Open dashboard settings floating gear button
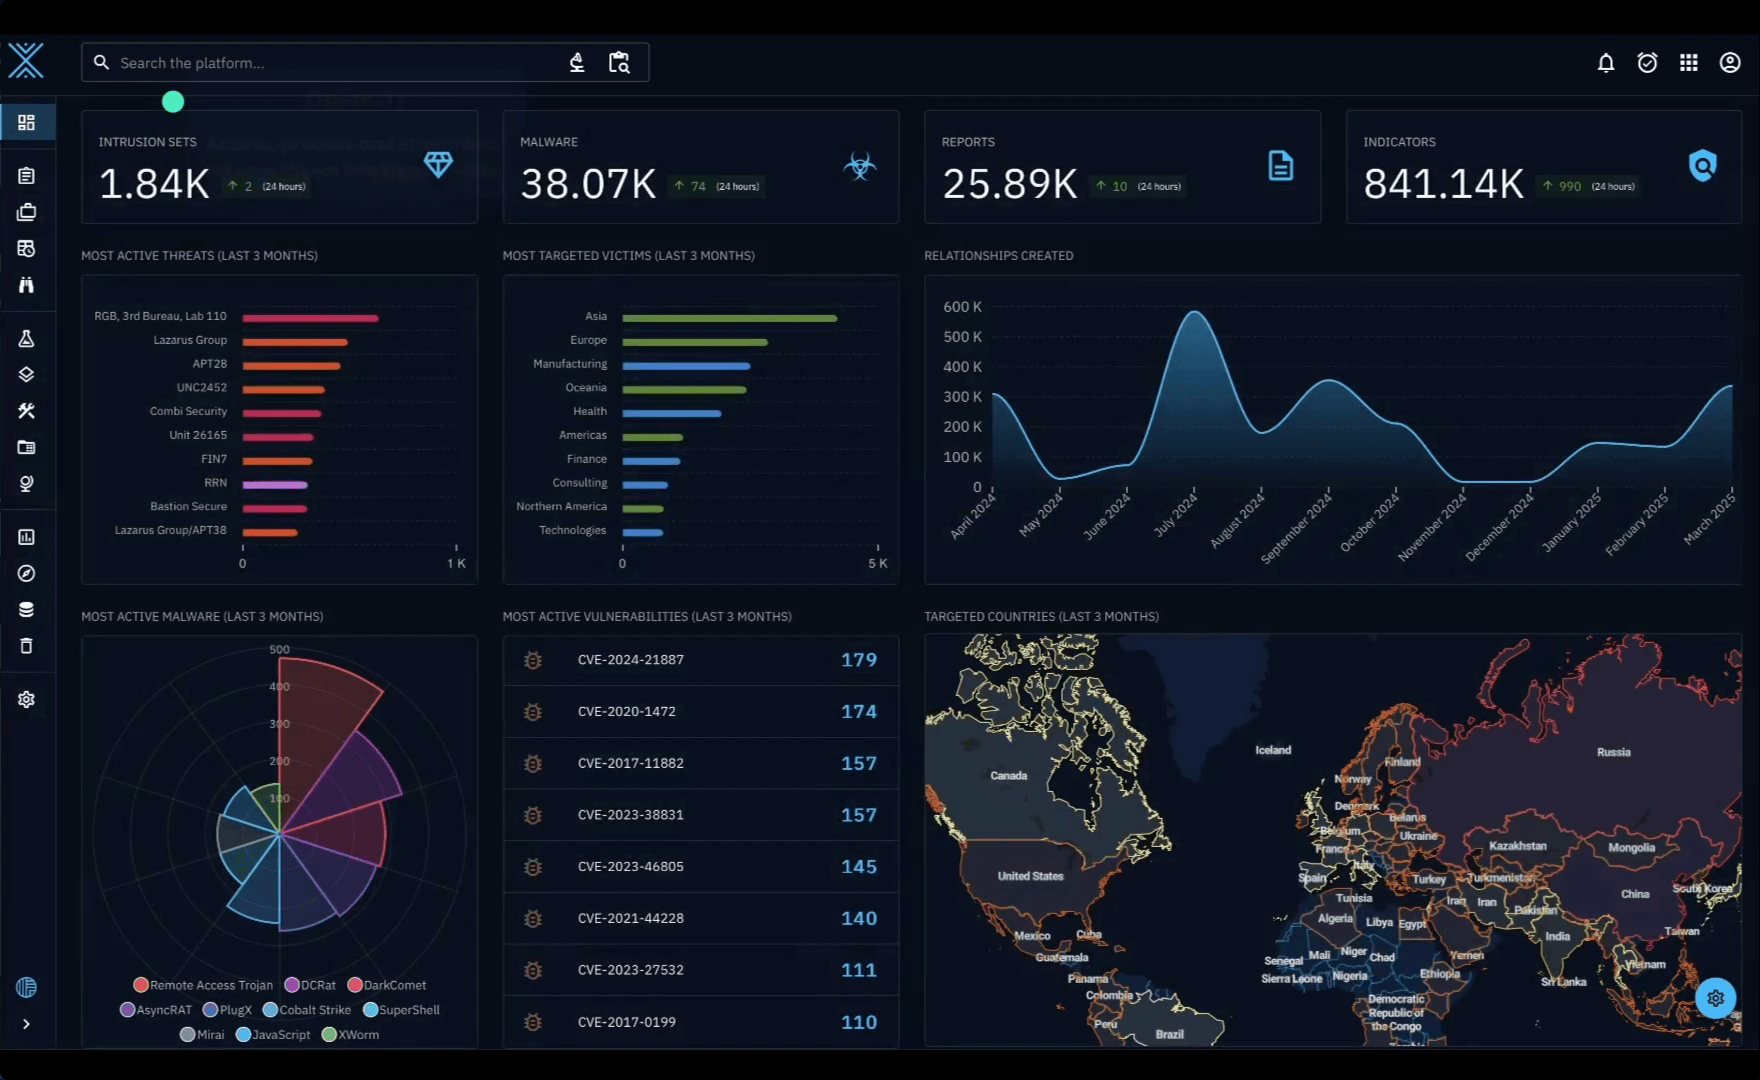 (1715, 998)
